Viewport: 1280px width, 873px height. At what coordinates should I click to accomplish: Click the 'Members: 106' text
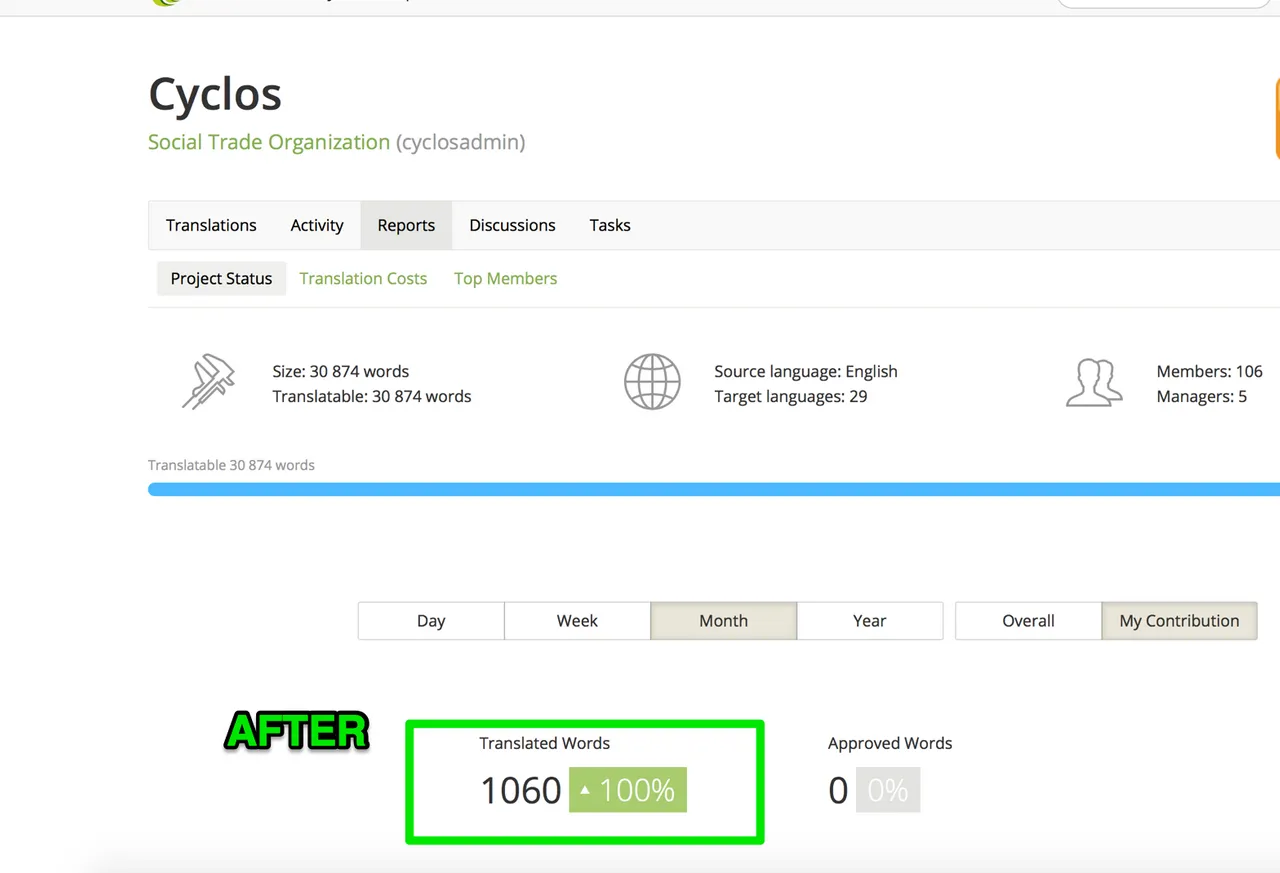(x=1210, y=371)
